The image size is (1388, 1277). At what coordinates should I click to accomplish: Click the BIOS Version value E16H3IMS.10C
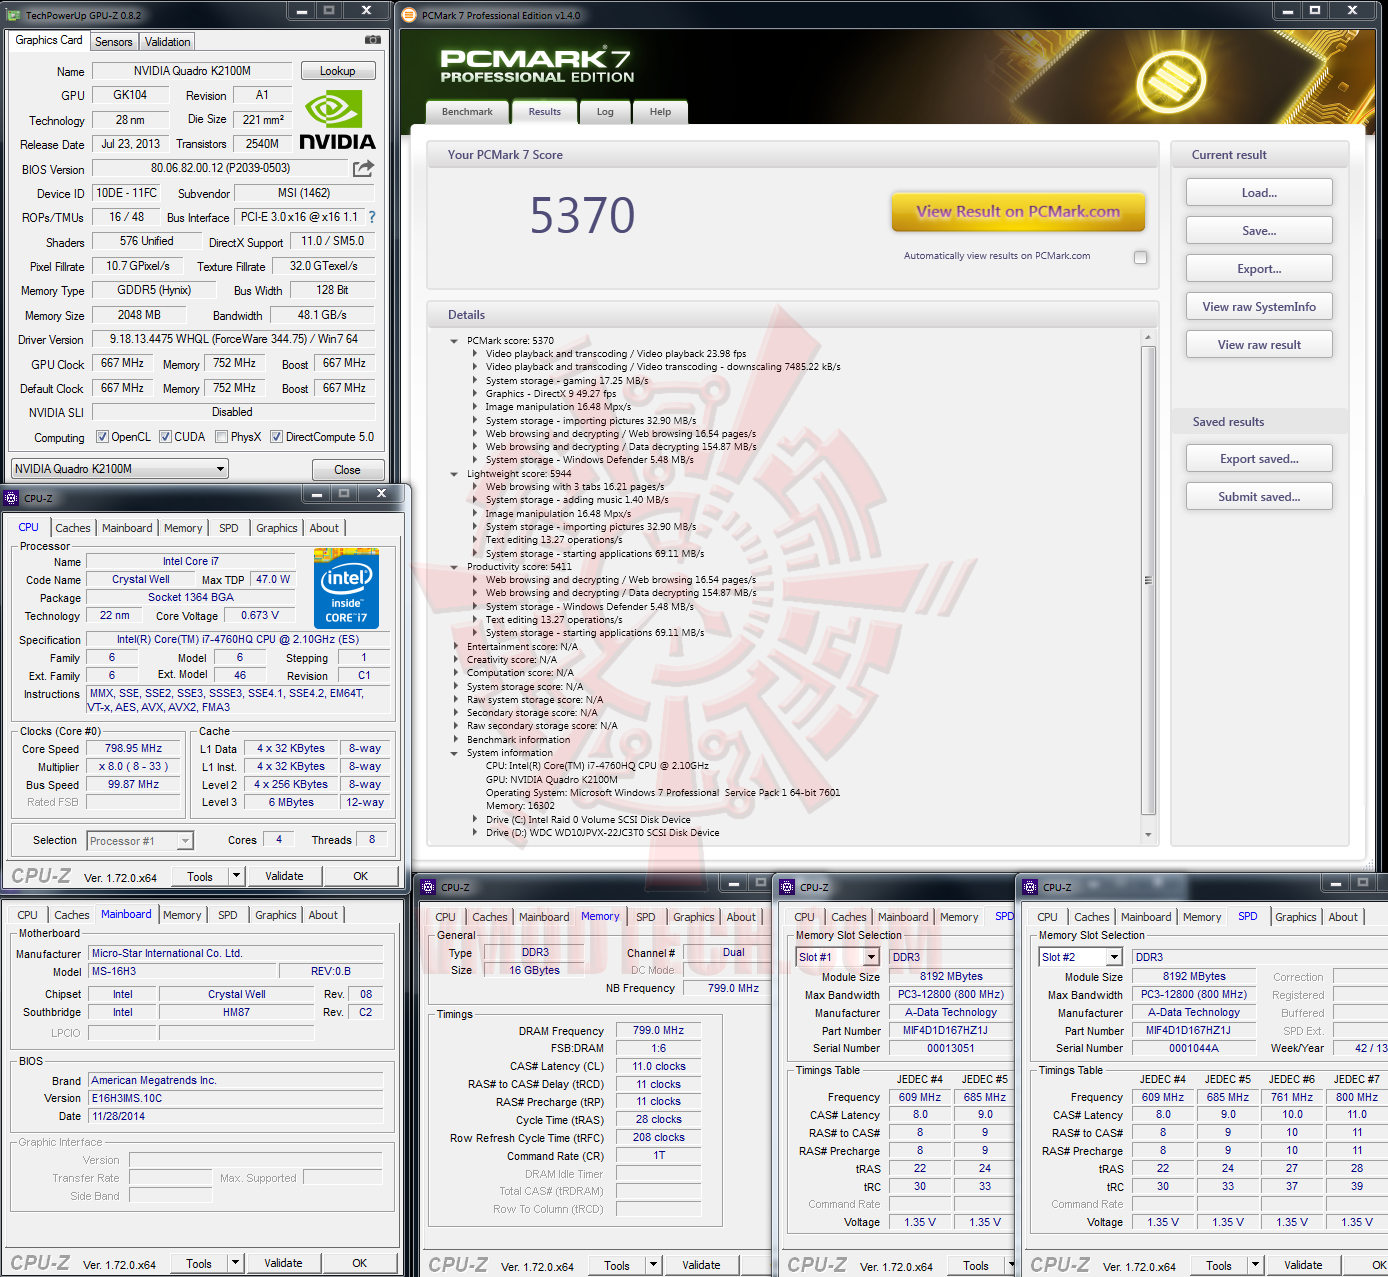[236, 1098]
